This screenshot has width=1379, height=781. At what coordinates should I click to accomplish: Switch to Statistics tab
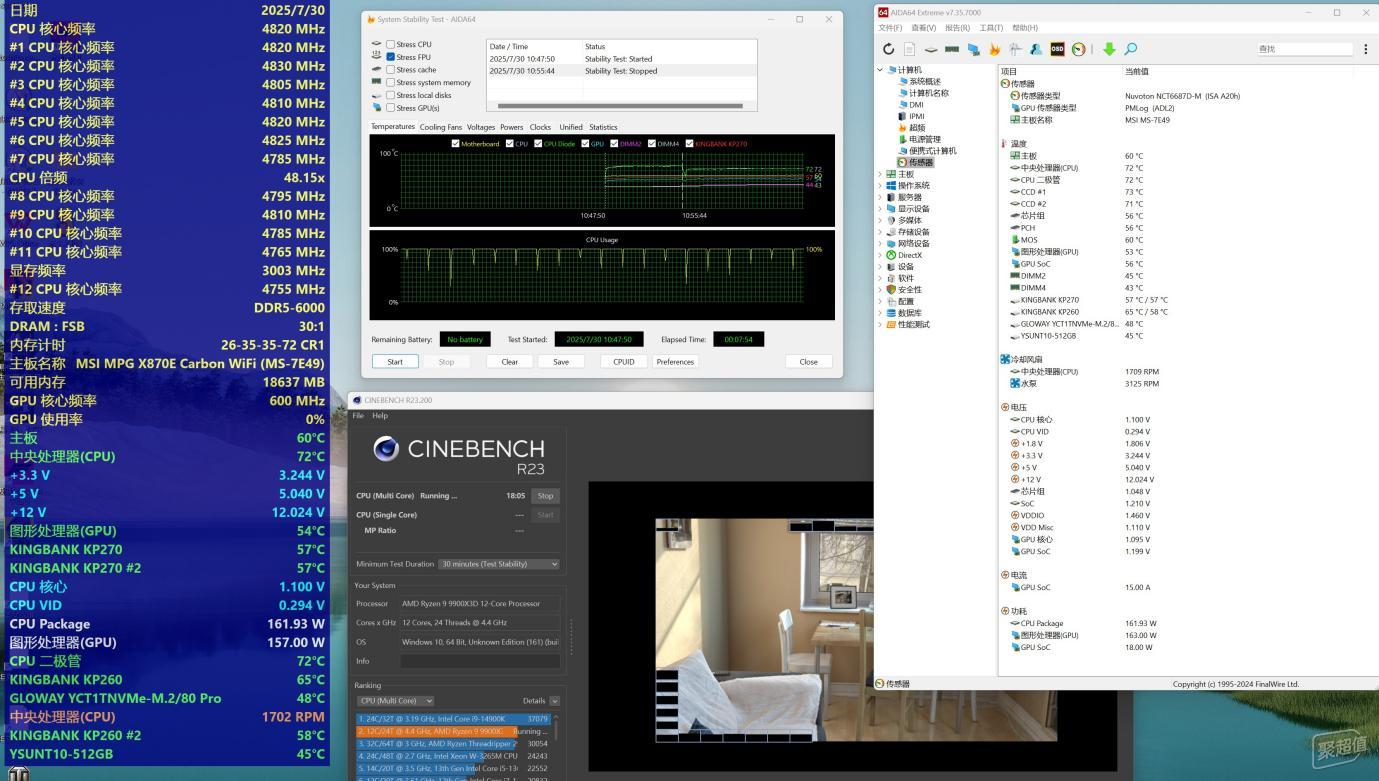(x=603, y=127)
